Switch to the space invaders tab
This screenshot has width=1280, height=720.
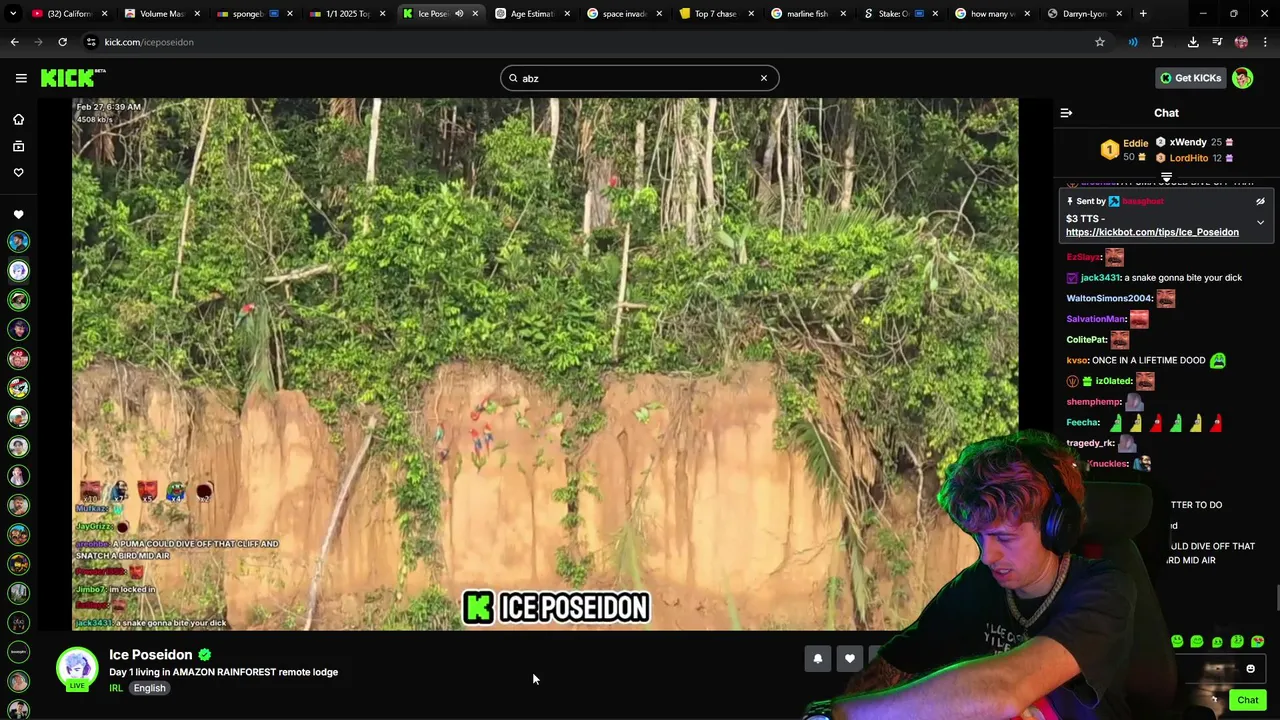(x=622, y=14)
